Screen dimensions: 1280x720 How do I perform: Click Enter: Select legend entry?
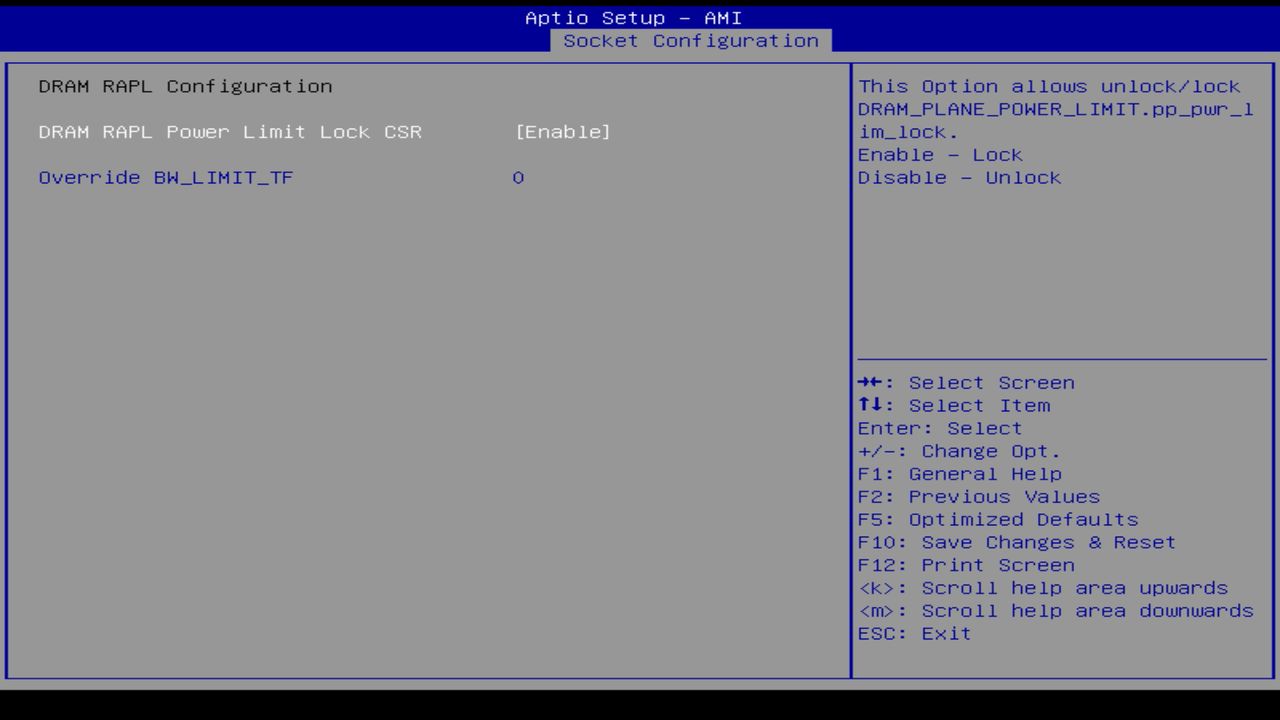click(939, 428)
